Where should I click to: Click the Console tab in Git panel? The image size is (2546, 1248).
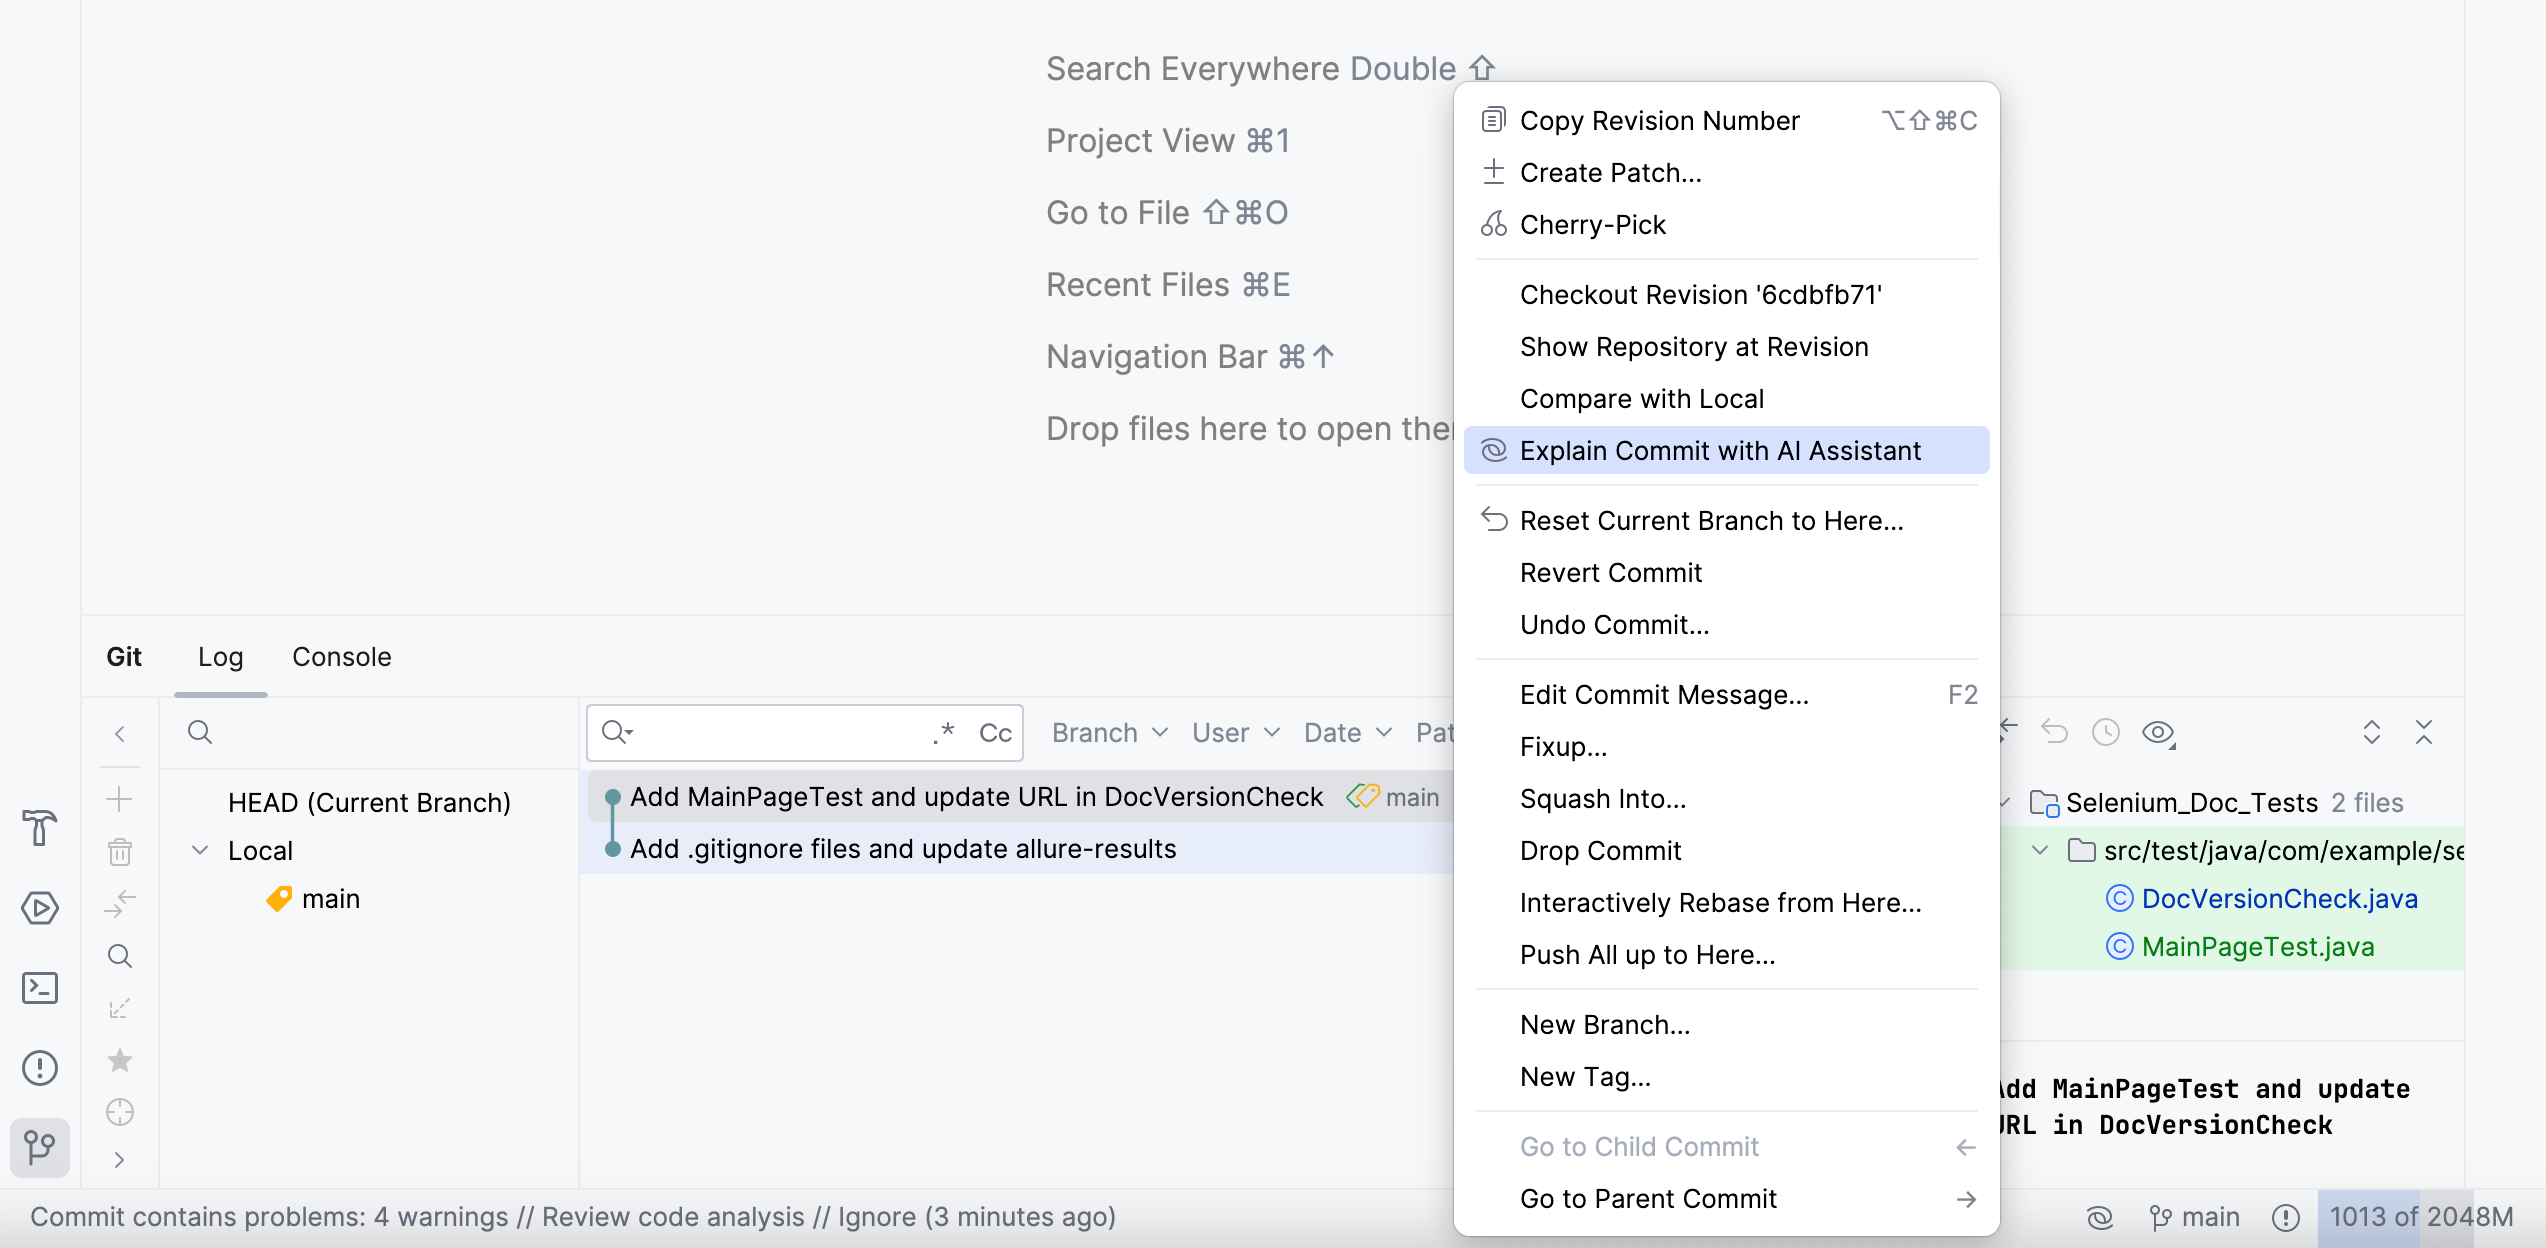click(341, 656)
